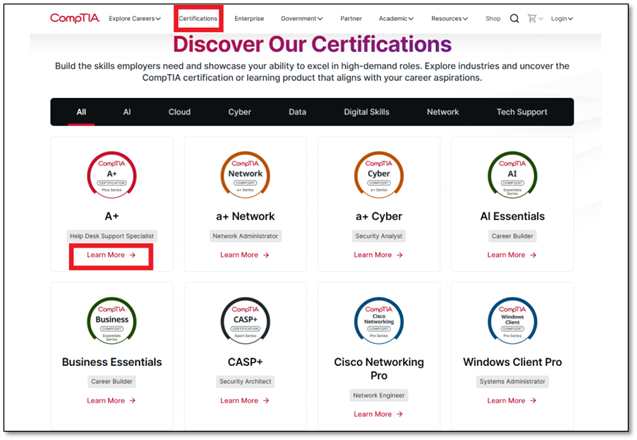Click the a+ Cyber badge logo
The image size is (637, 440).
(379, 175)
